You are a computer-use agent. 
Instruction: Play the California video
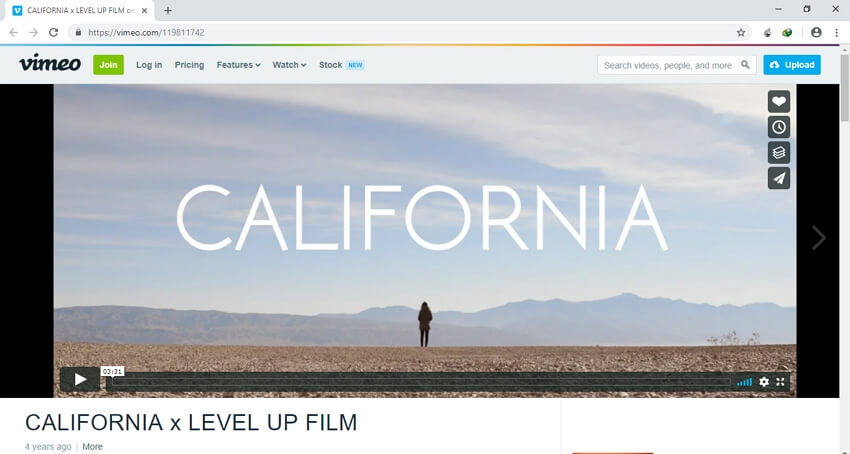pos(80,379)
